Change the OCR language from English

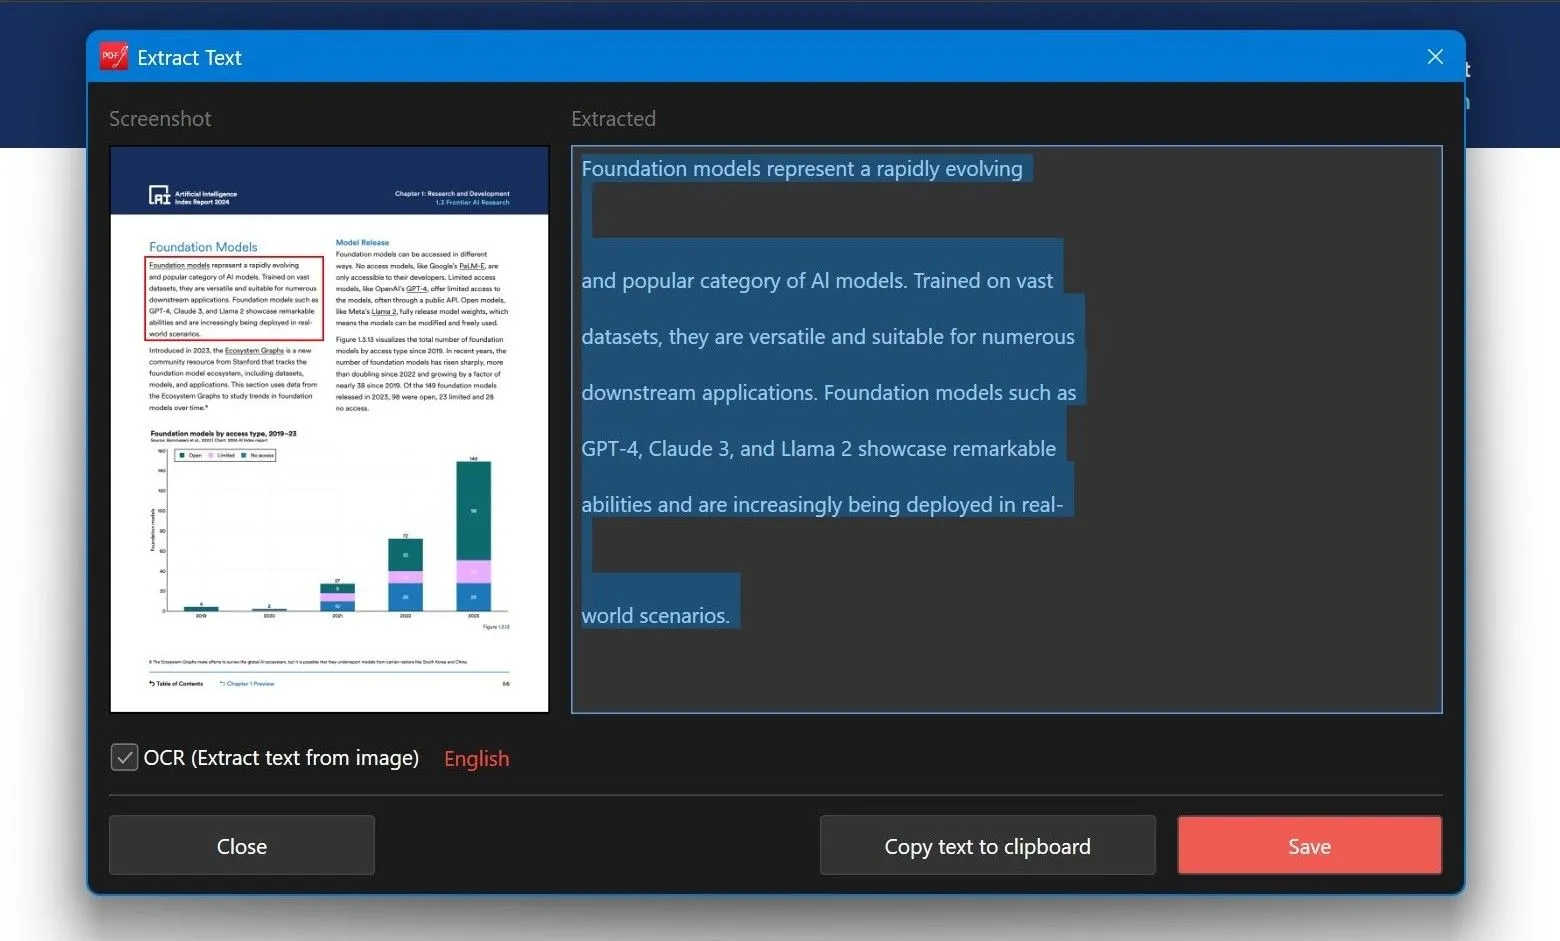pyautogui.click(x=476, y=759)
